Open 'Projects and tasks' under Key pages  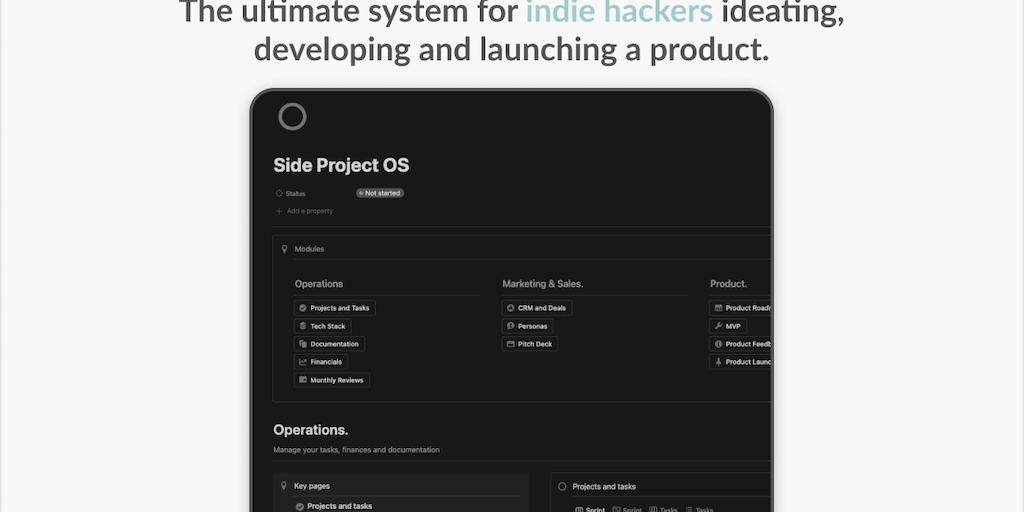(339, 506)
